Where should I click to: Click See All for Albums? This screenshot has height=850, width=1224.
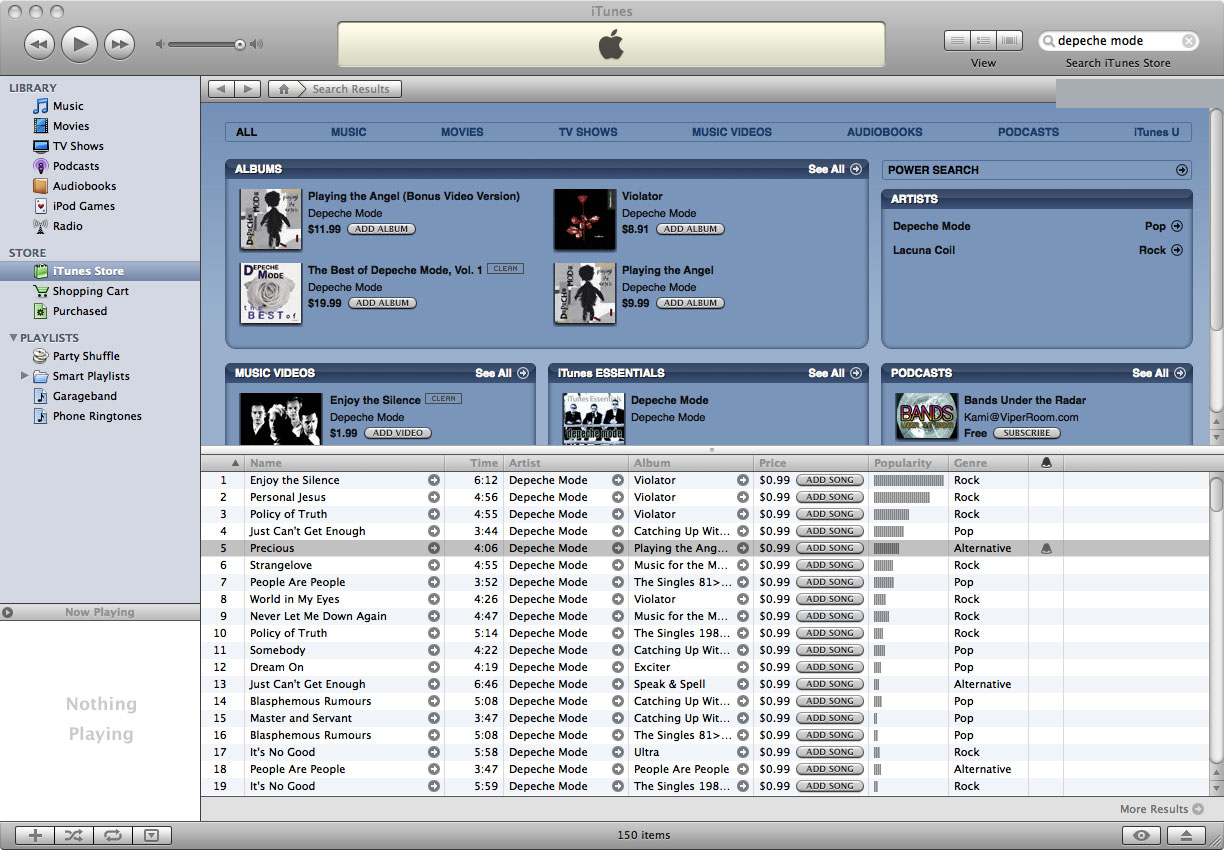click(835, 169)
